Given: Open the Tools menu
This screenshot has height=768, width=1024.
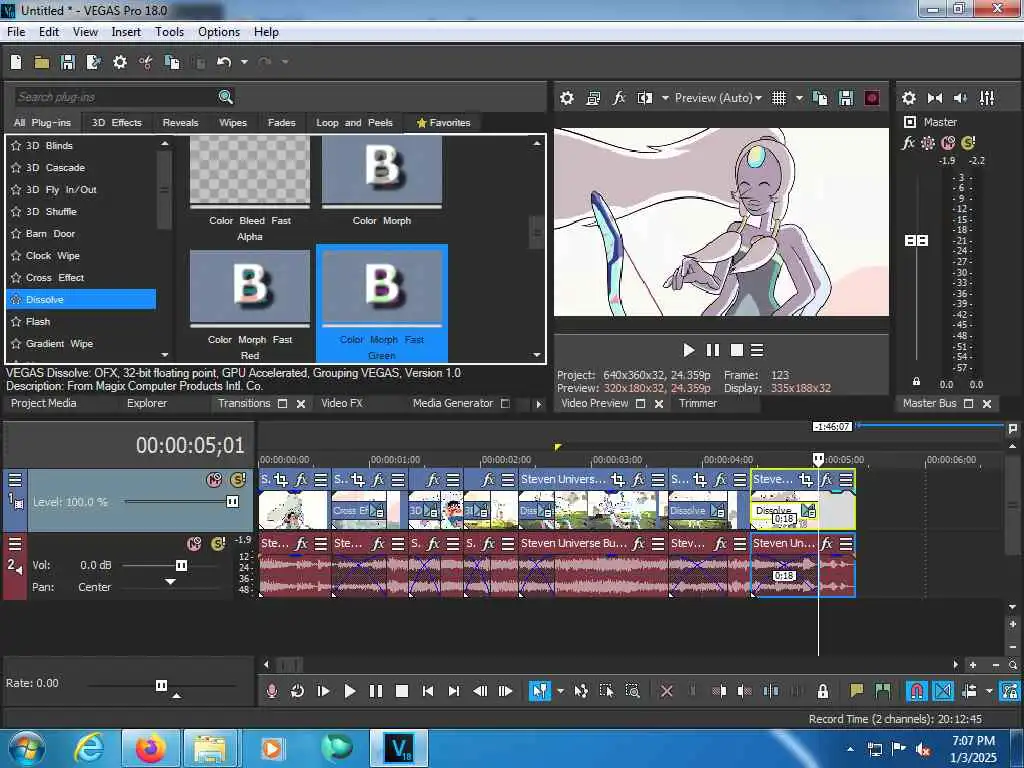Looking at the screenshot, I should pyautogui.click(x=169, y=32).
